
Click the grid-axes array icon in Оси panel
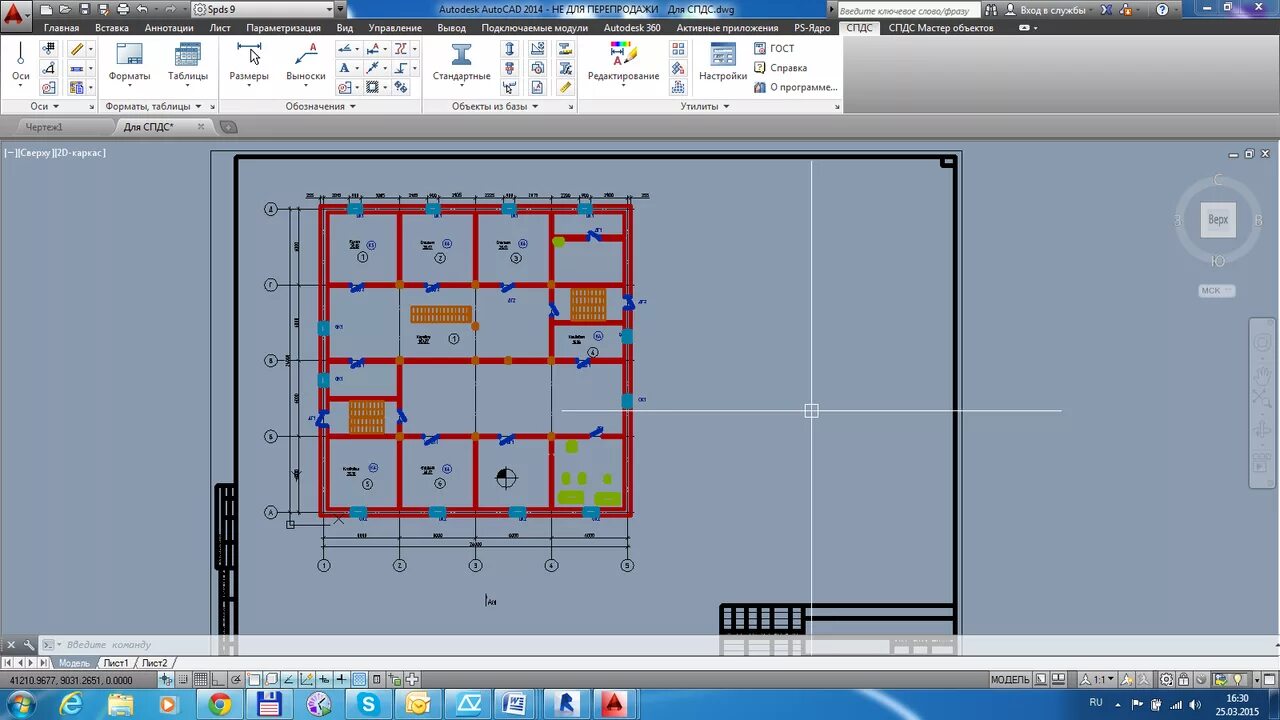coord(49,48)
